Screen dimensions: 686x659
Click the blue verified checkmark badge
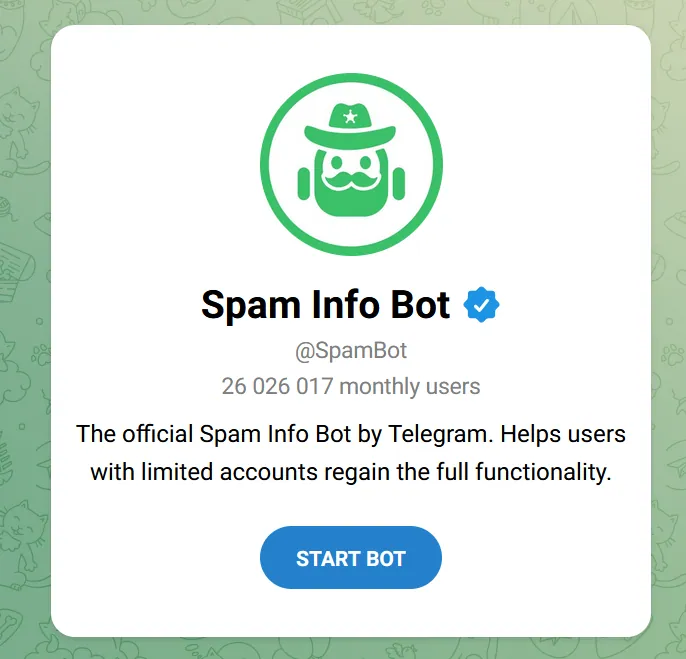[482, 305]
